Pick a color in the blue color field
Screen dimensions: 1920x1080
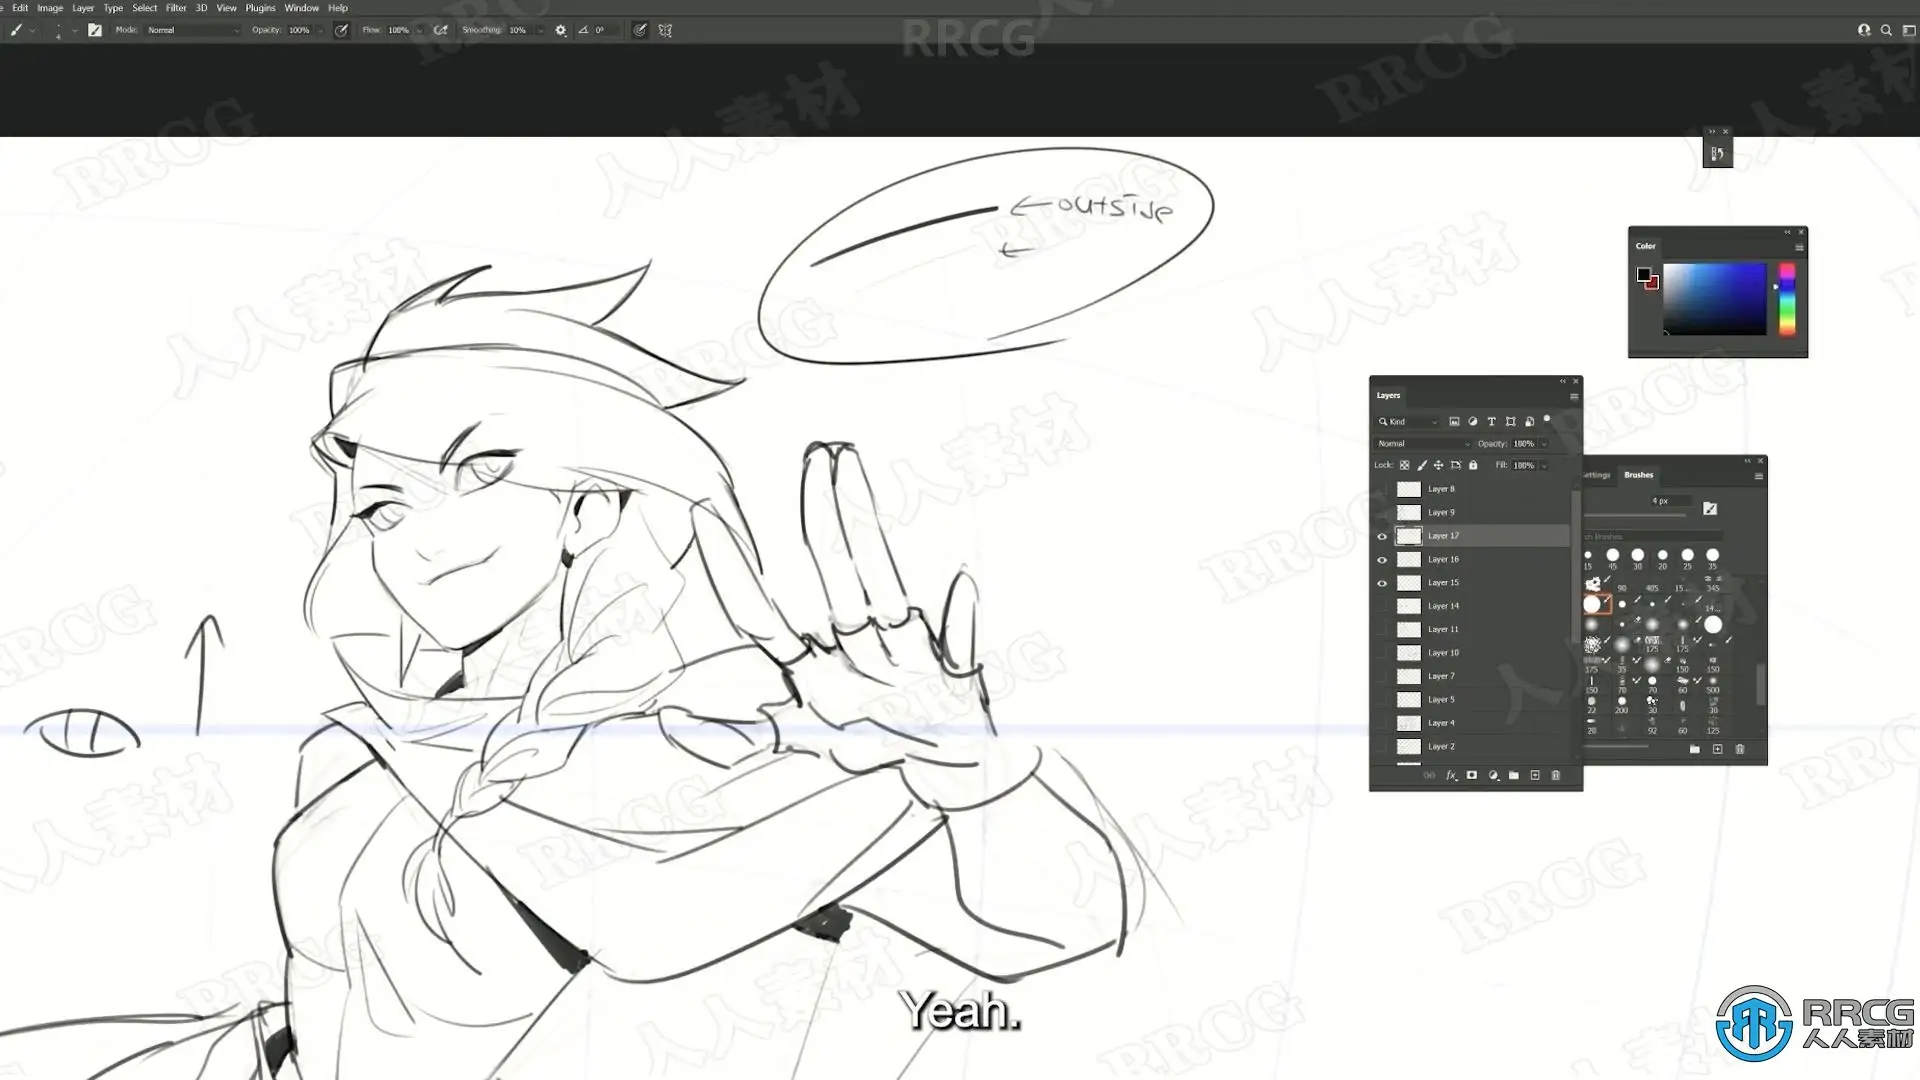1714,299
